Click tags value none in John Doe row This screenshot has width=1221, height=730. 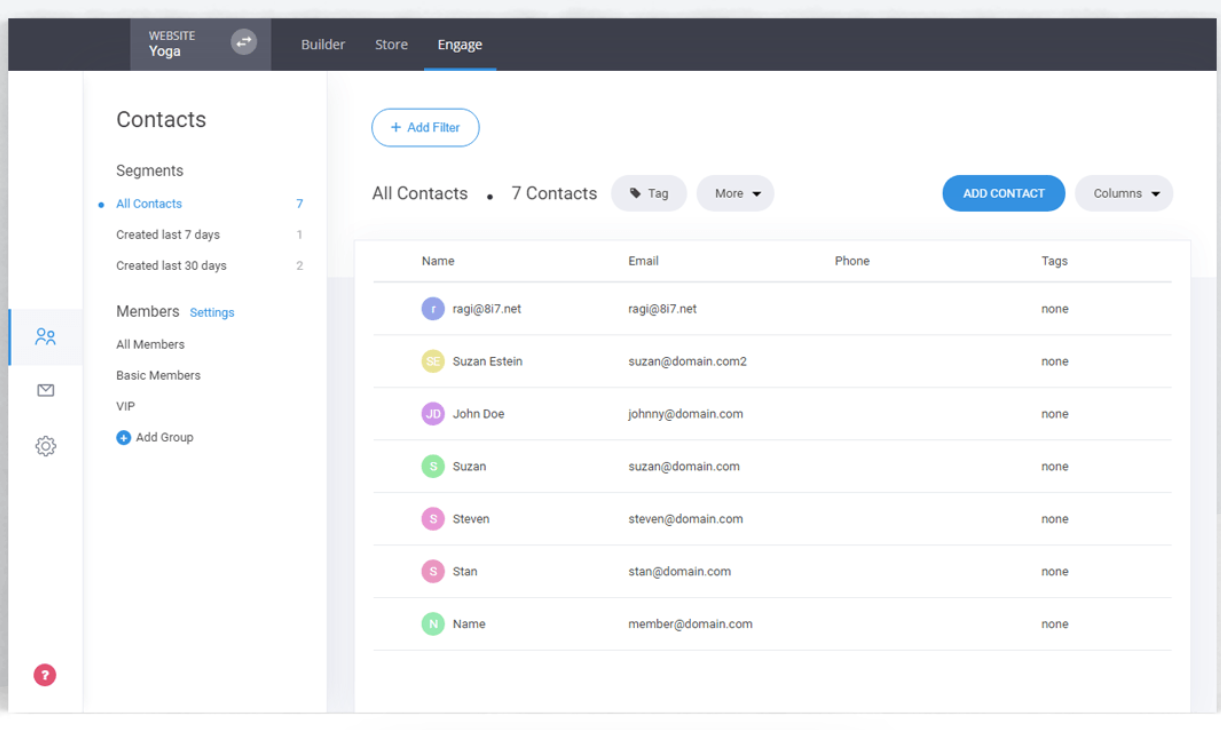coord(1054,414)
